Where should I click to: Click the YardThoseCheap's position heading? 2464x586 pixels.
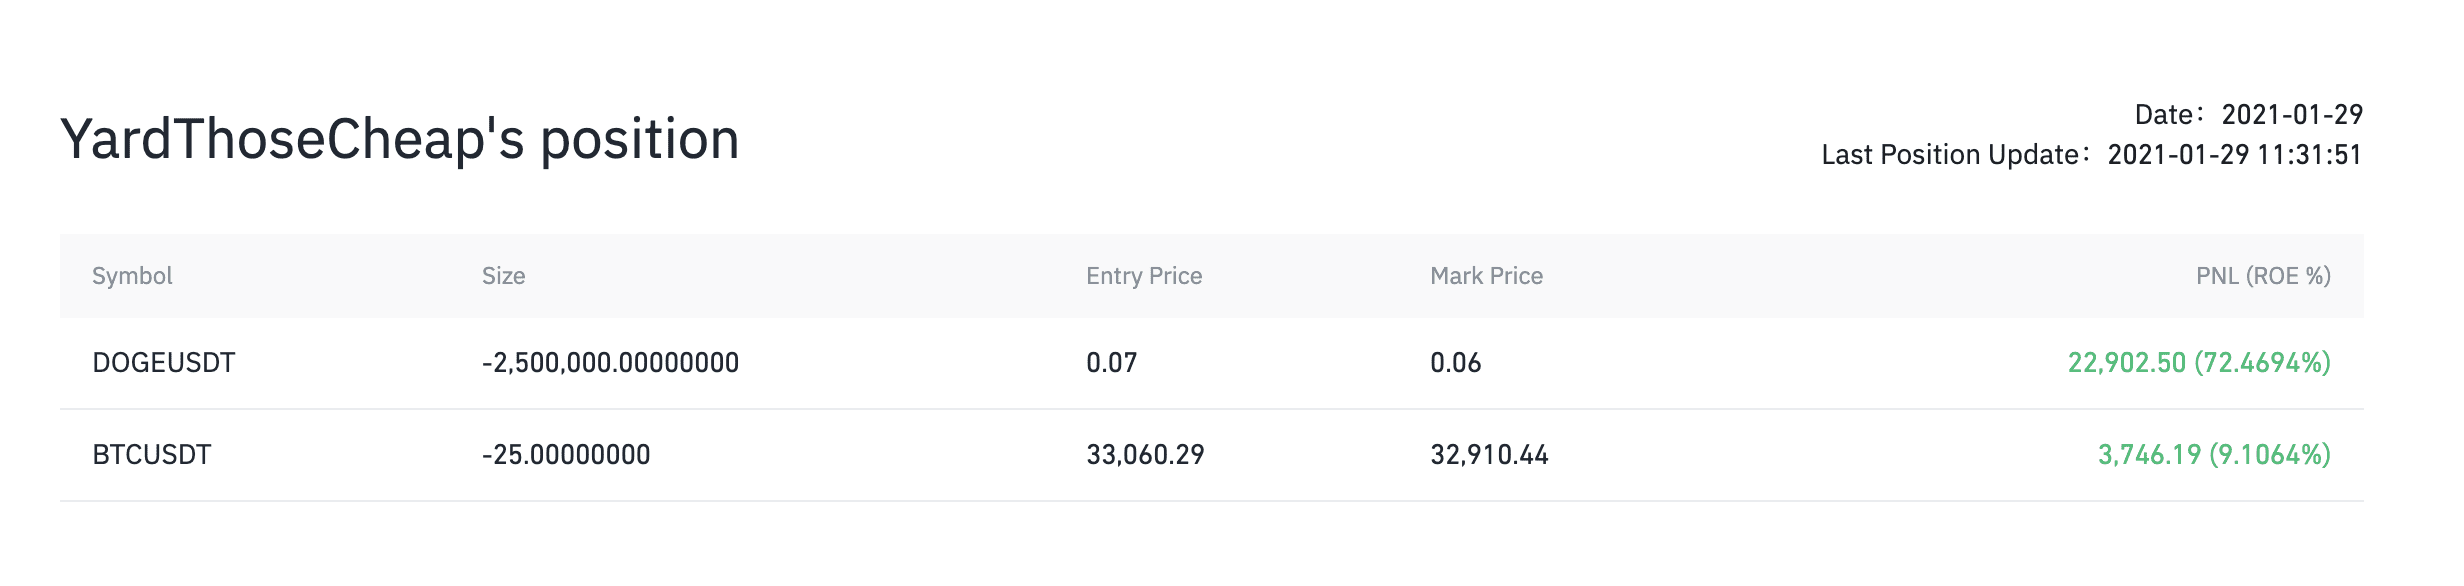pyautogui.click(x=400, y=139)
